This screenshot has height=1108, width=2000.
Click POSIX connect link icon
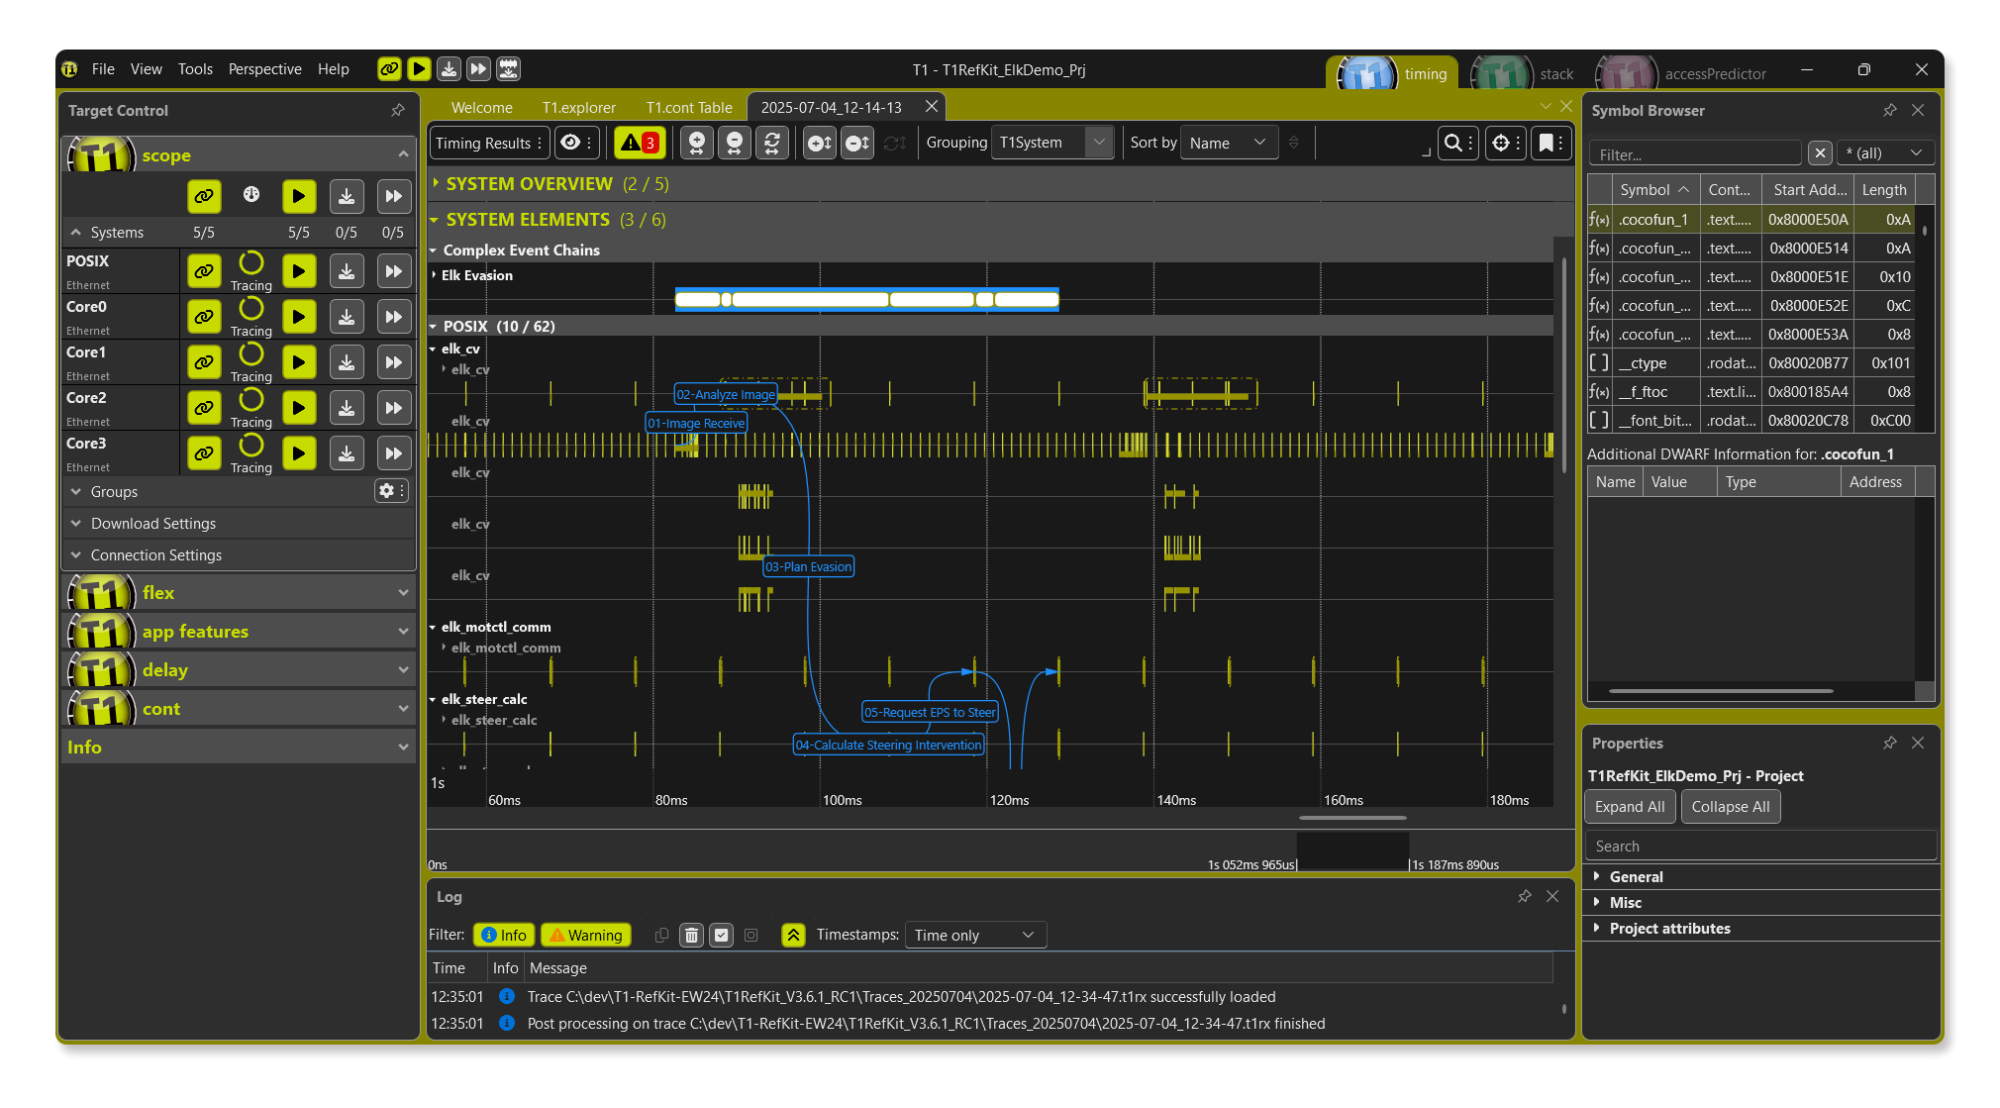pos(204,271)
